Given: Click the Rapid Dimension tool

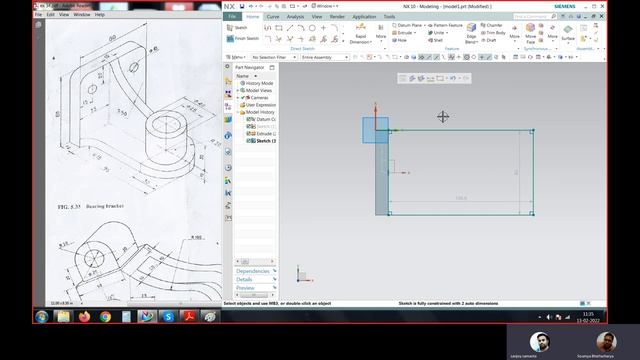Looking at the screenshot, I should pos(360,33).
